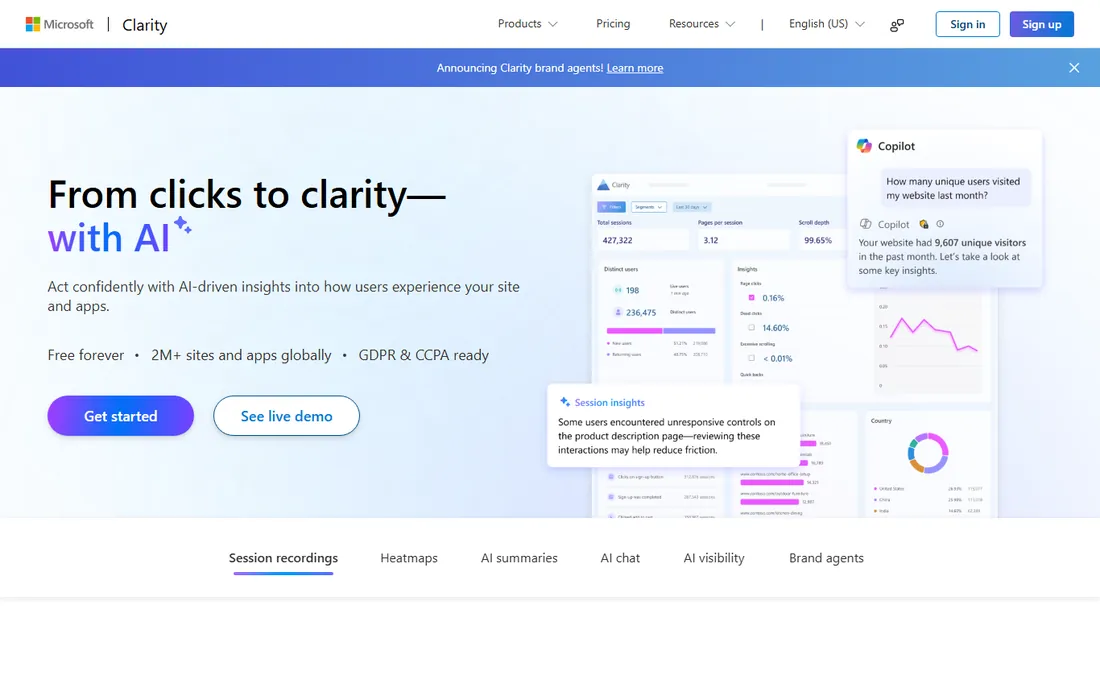Click the shield icon next to Copilot response
Screen dimensions: 1100x688
924,224
